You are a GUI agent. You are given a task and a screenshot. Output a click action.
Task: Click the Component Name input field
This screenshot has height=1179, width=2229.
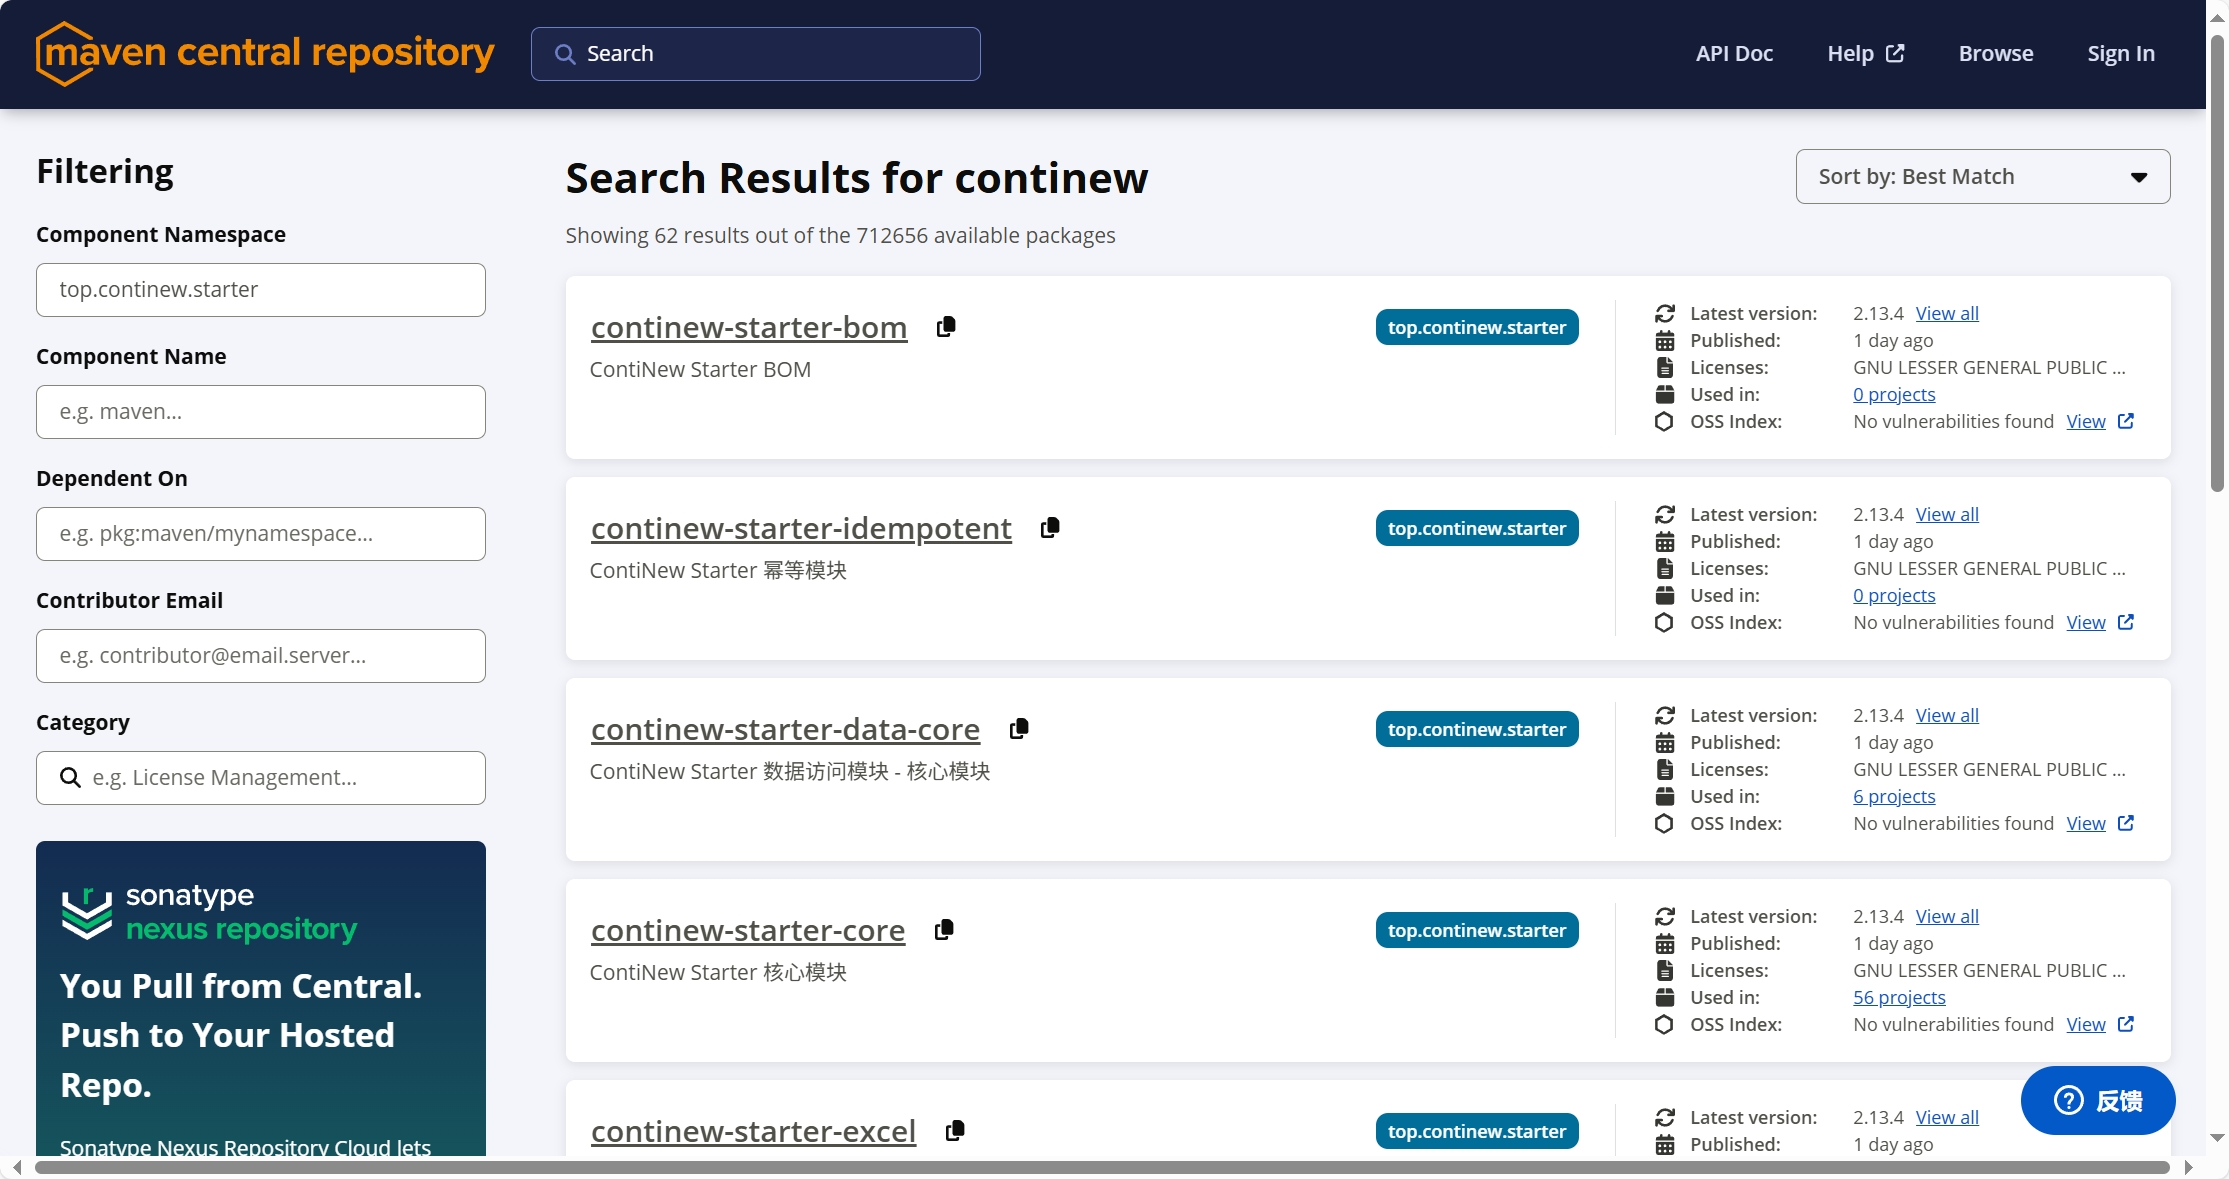[261, 412]
